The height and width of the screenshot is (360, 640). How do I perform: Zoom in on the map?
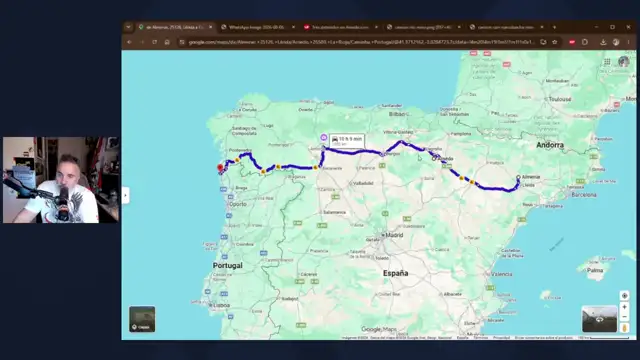coord(624,307)
